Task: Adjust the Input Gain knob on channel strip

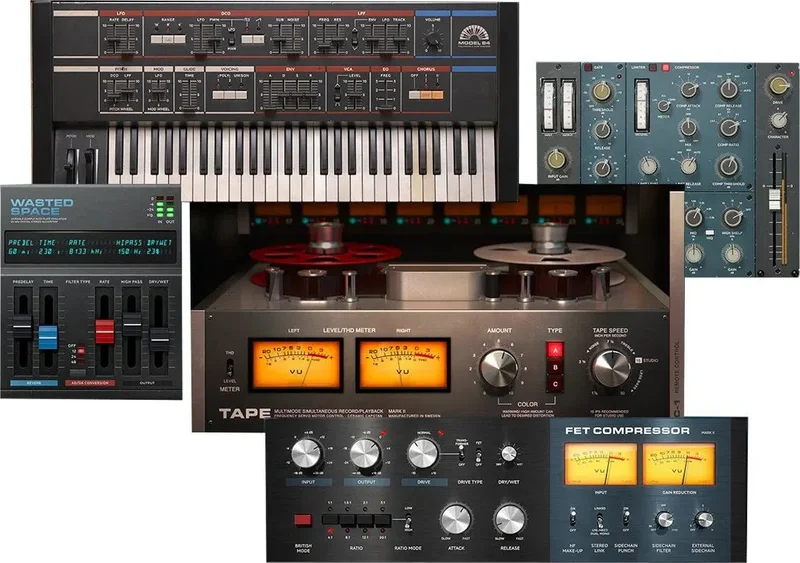Action: (x=557, y=160)
